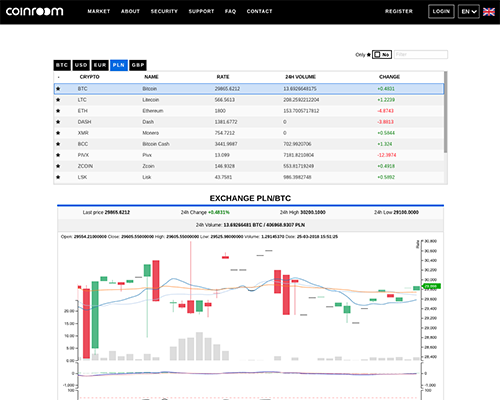This screenshot has width=500, height=400.
Task: Open the MARKET menu item
Action: coord(99,11)
